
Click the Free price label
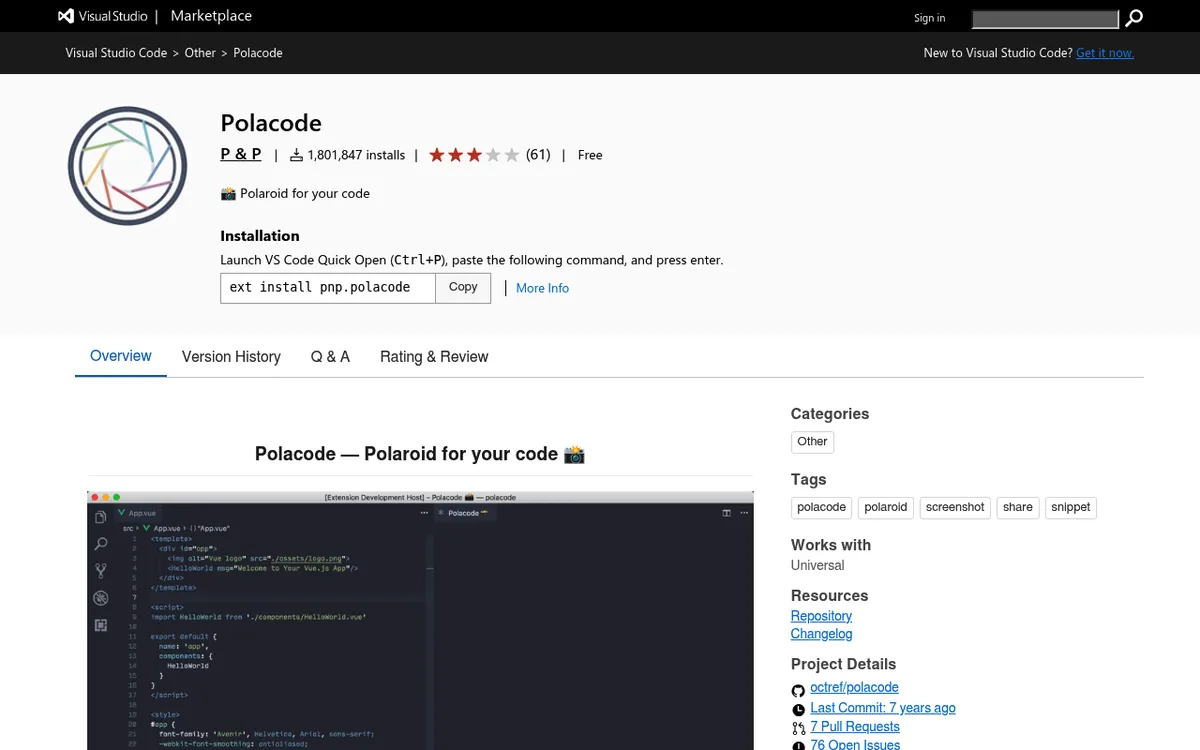590,155
